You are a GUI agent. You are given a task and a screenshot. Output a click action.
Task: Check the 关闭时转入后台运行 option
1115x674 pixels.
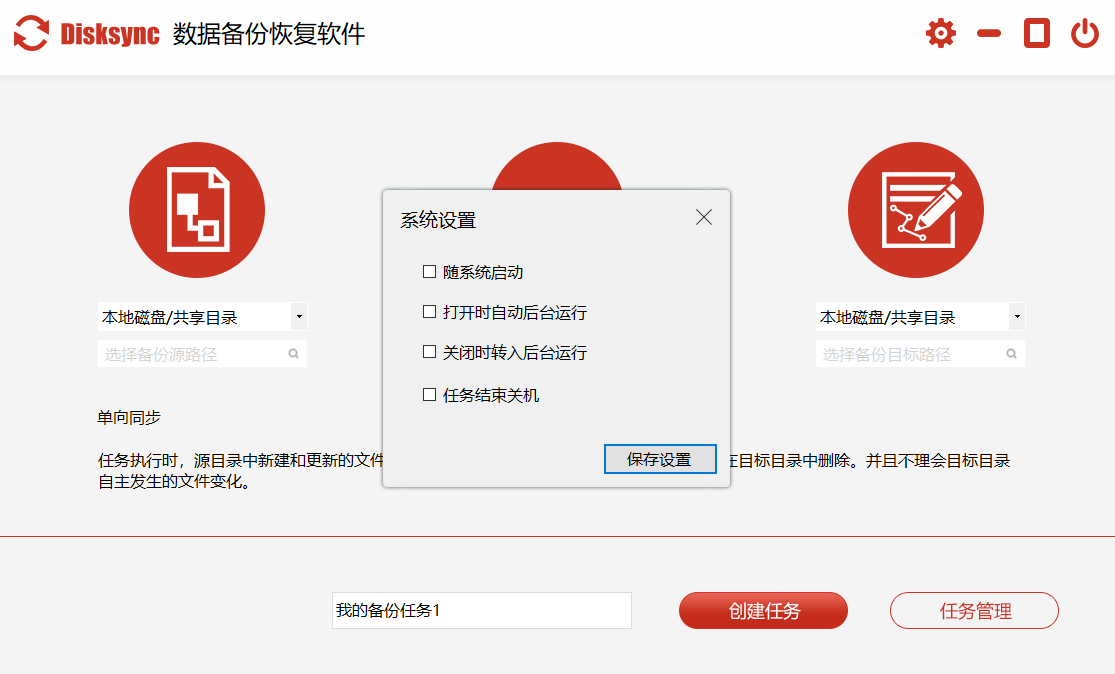(430, 353)
